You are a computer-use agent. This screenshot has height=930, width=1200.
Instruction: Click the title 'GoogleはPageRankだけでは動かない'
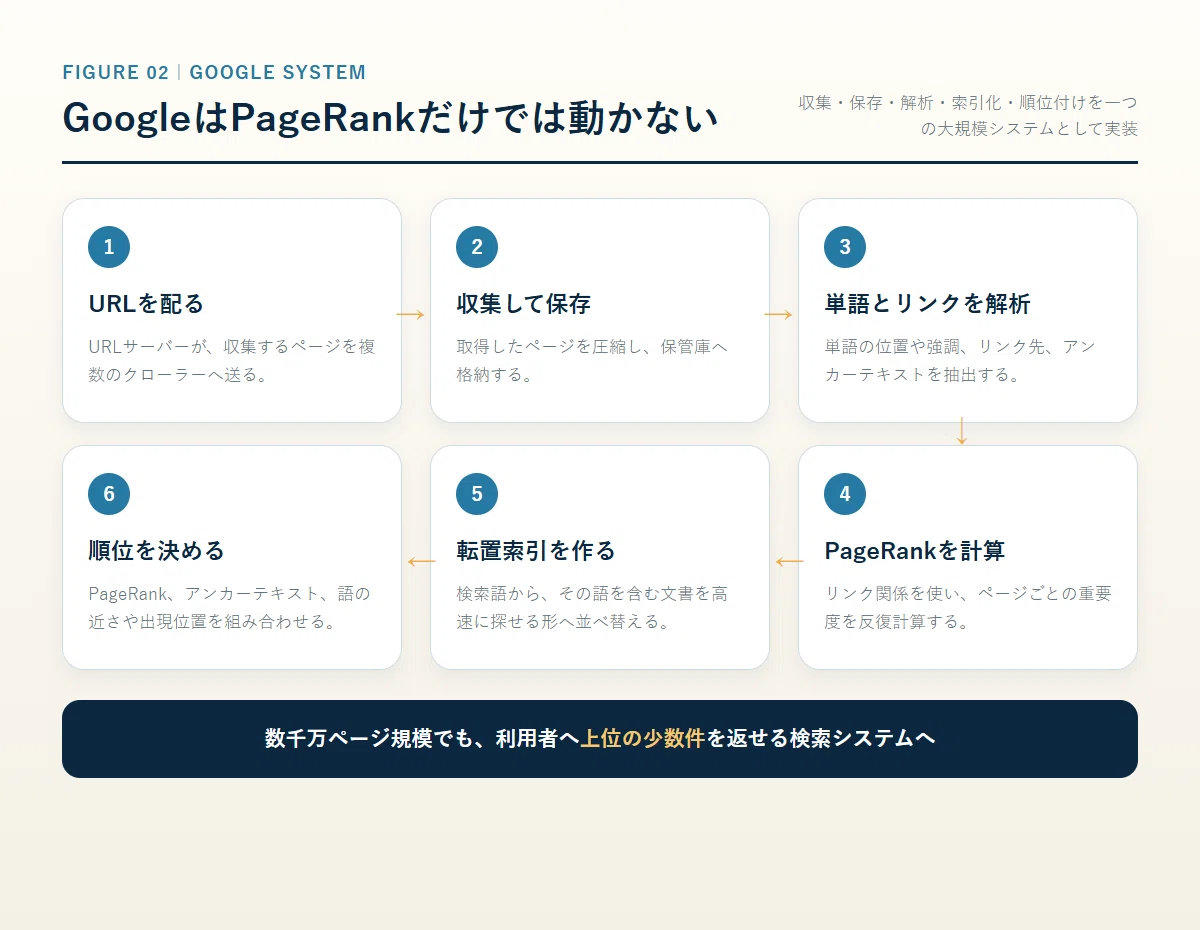[x=390, y=118]
